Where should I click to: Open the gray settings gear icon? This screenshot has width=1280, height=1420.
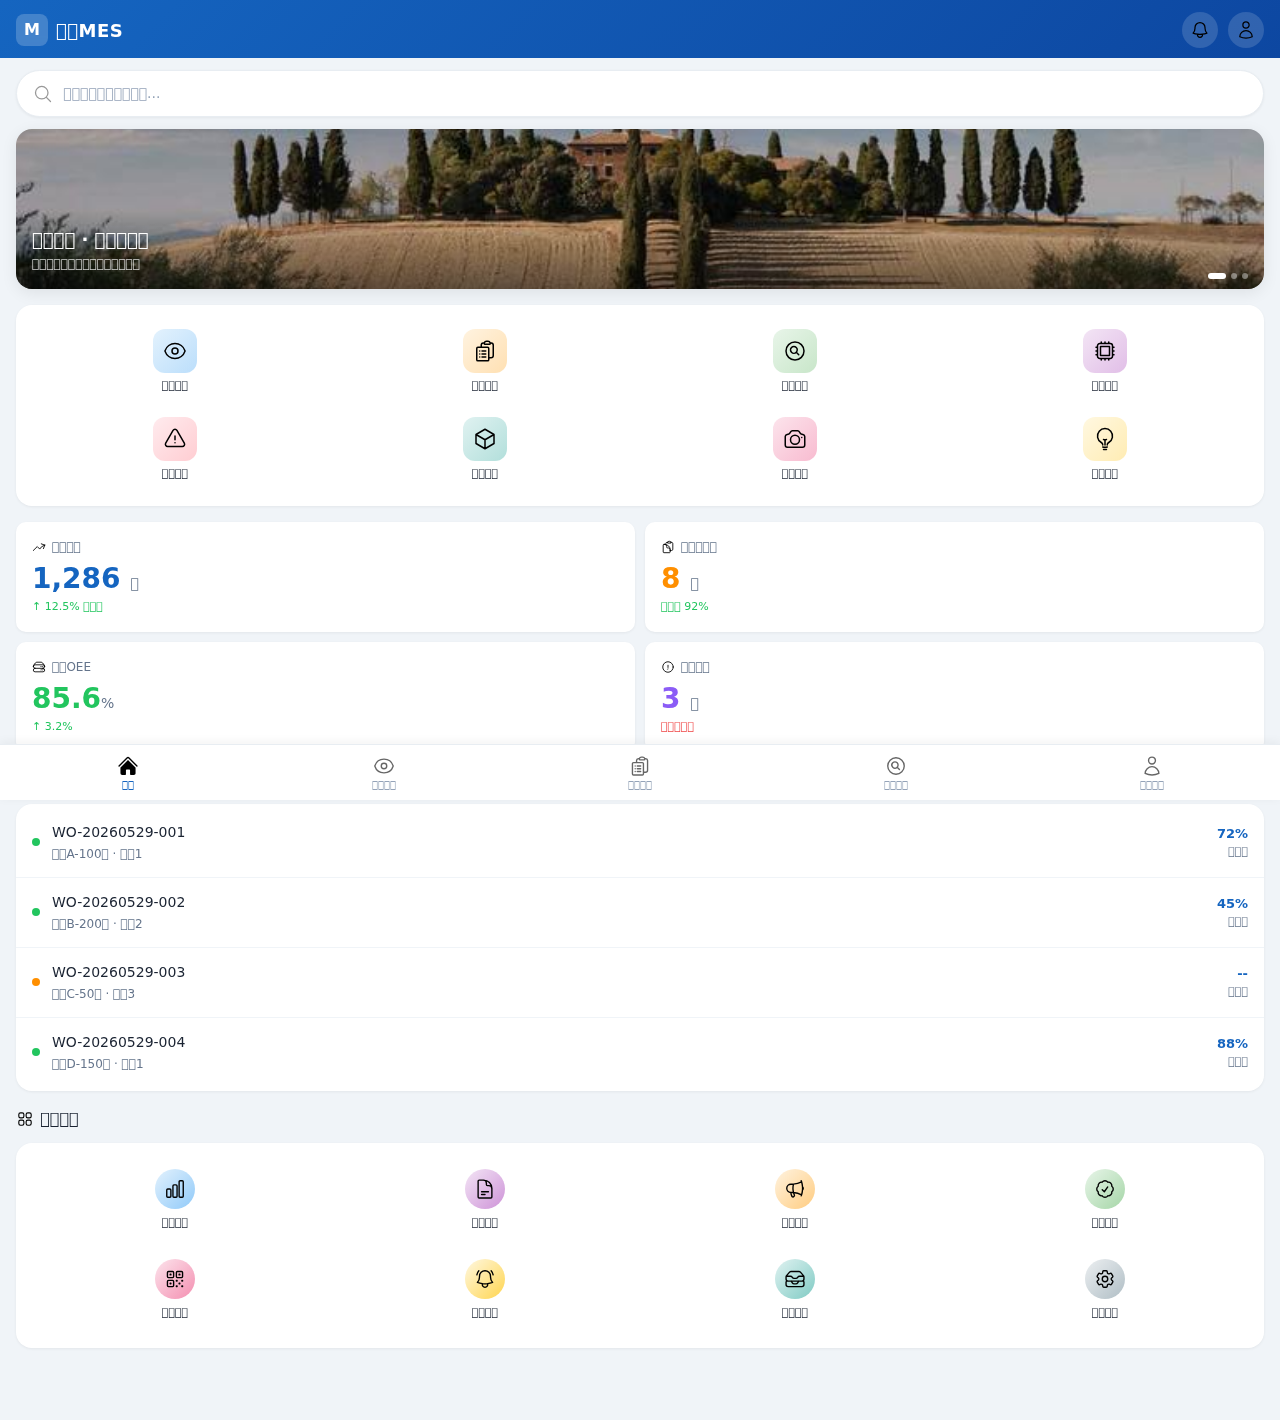click(x=1105, y=1279)
